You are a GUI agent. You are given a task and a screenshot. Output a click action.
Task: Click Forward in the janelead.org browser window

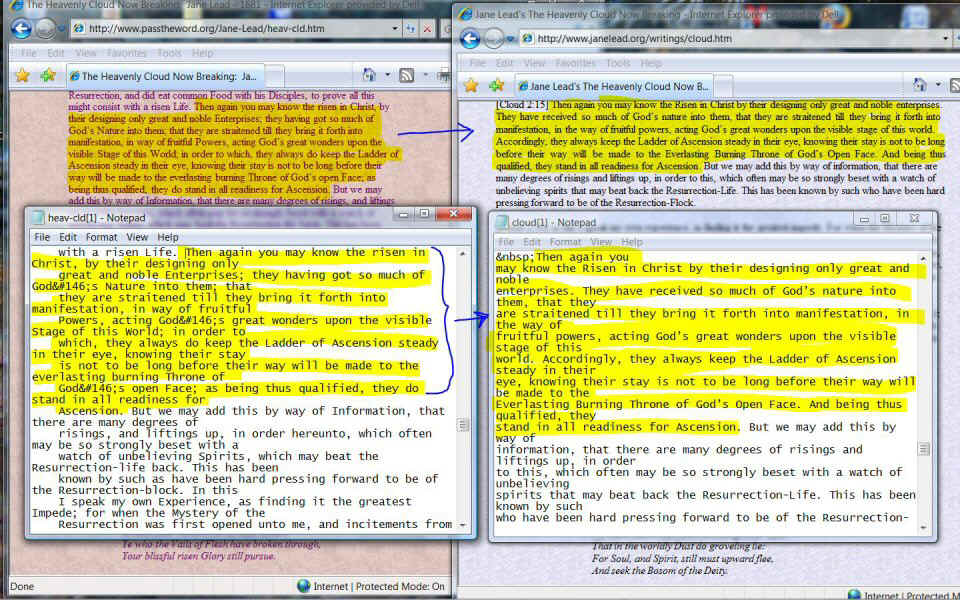493,39
